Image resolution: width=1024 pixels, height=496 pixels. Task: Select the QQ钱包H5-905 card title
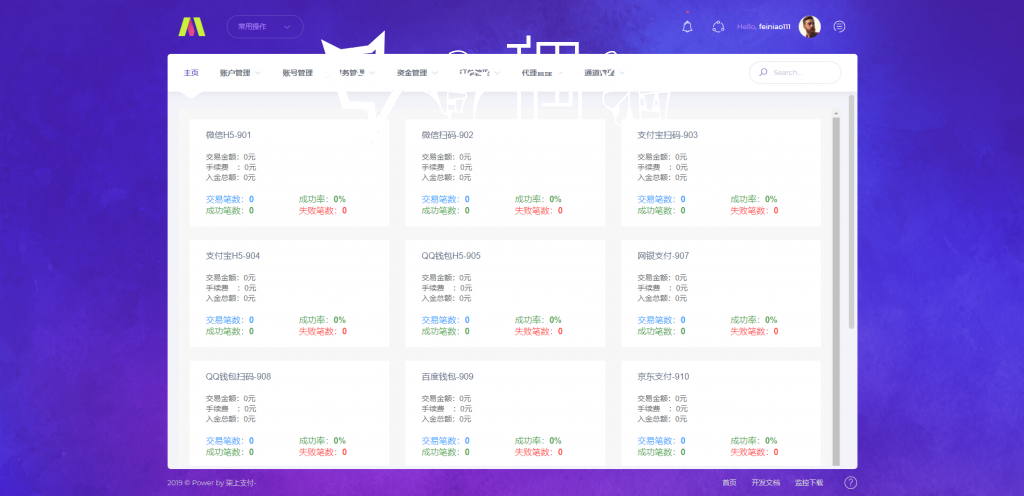451,256
